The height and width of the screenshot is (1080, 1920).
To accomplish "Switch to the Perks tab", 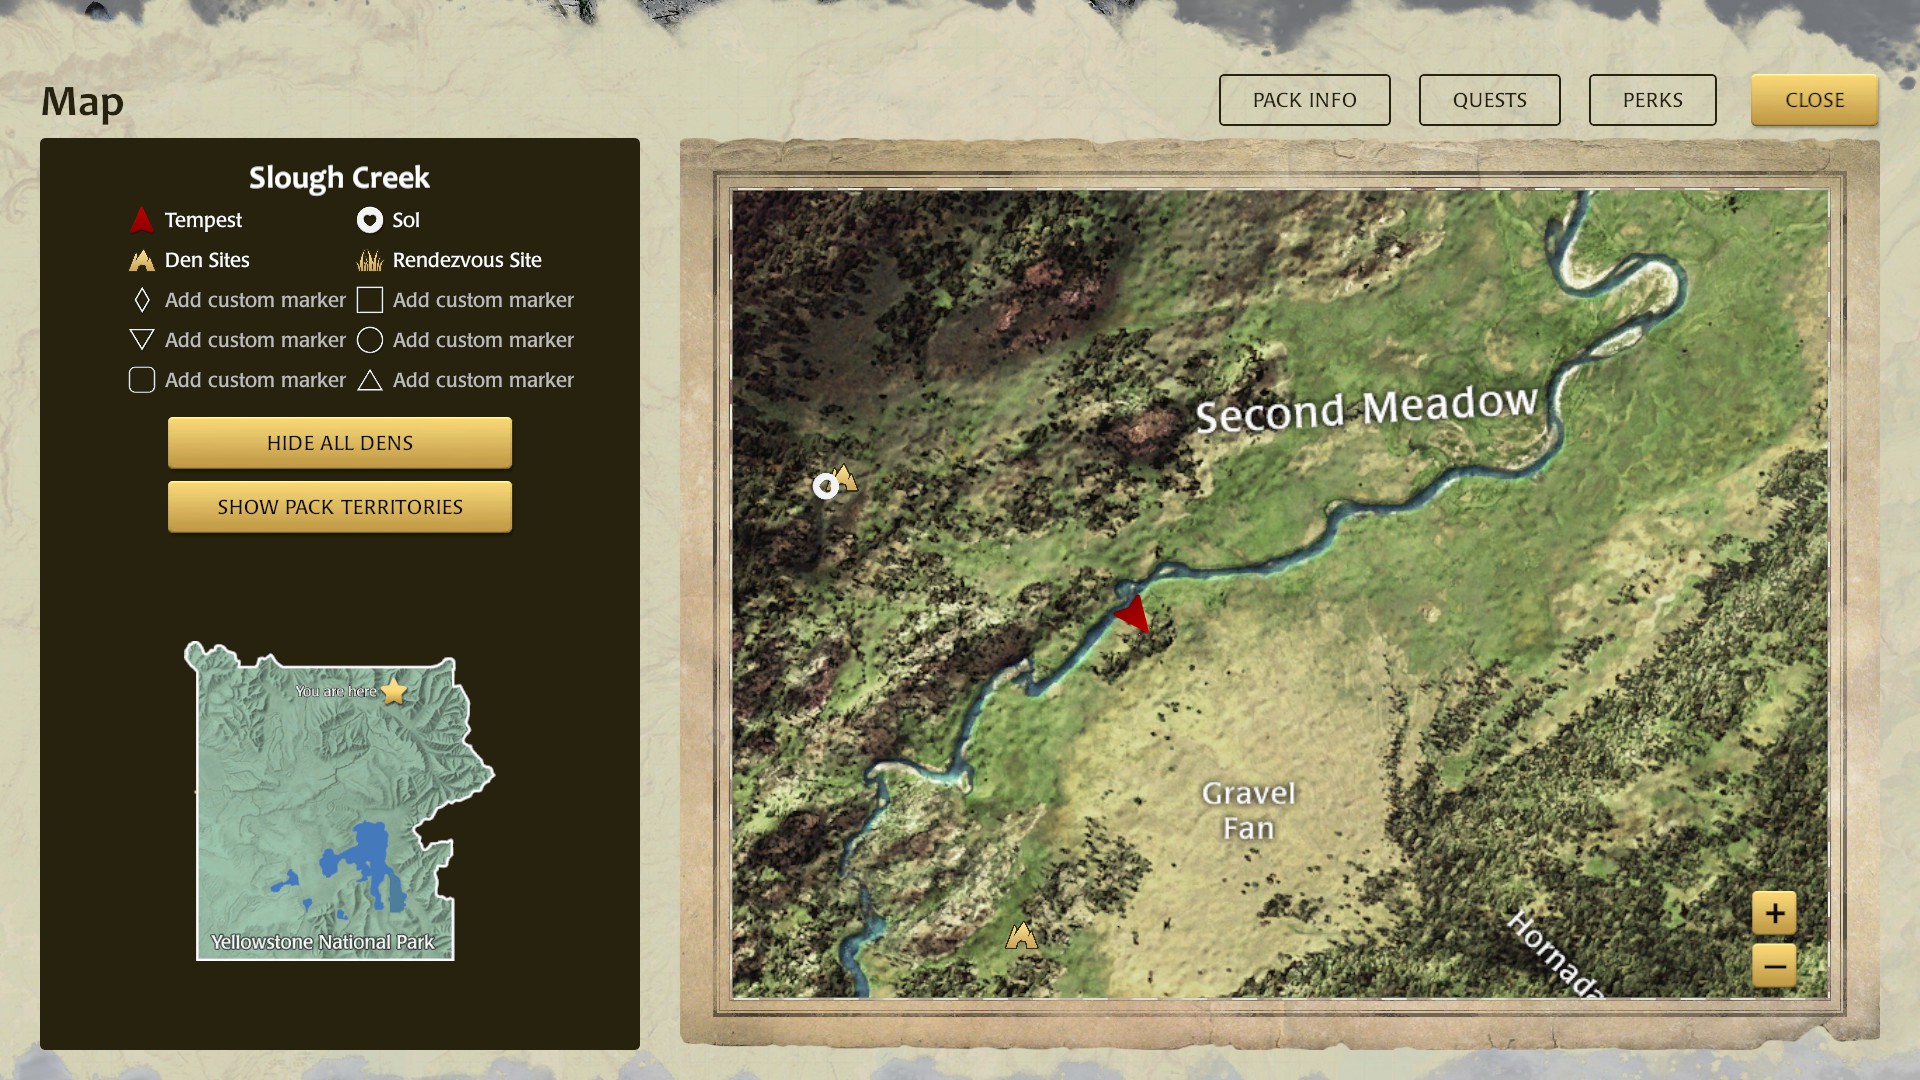I will click(1652, 100).
